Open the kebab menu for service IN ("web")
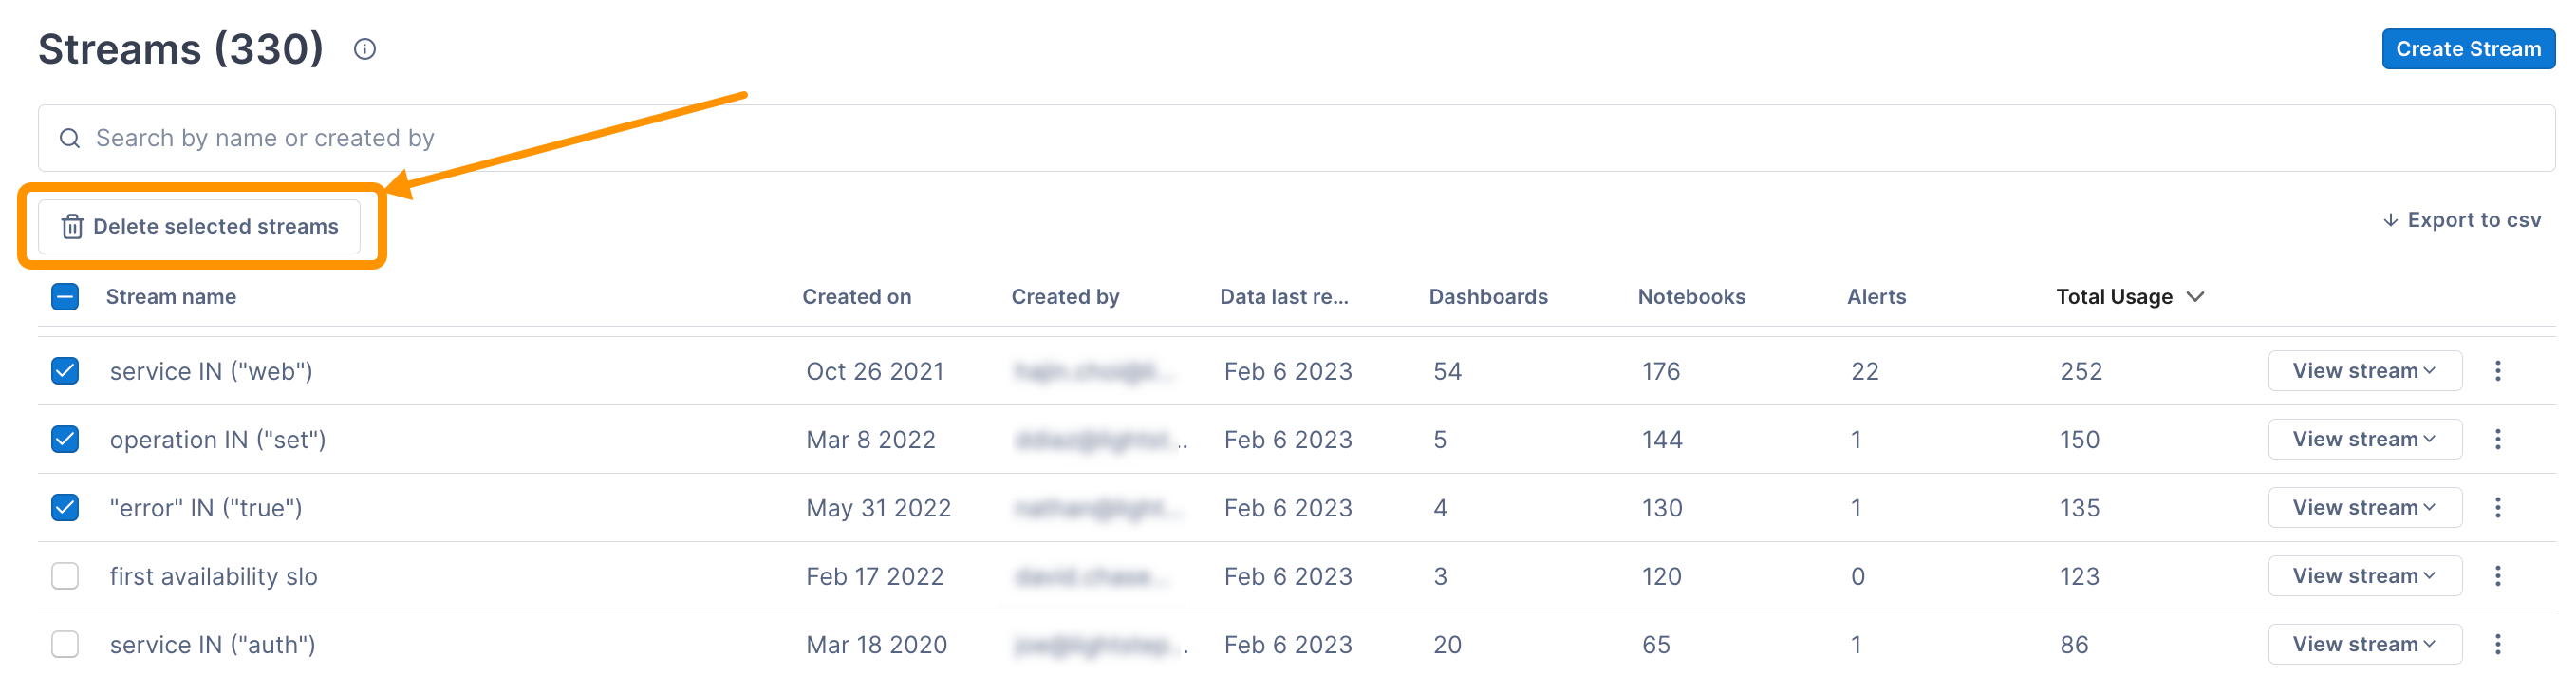 tap(2498, 370)
